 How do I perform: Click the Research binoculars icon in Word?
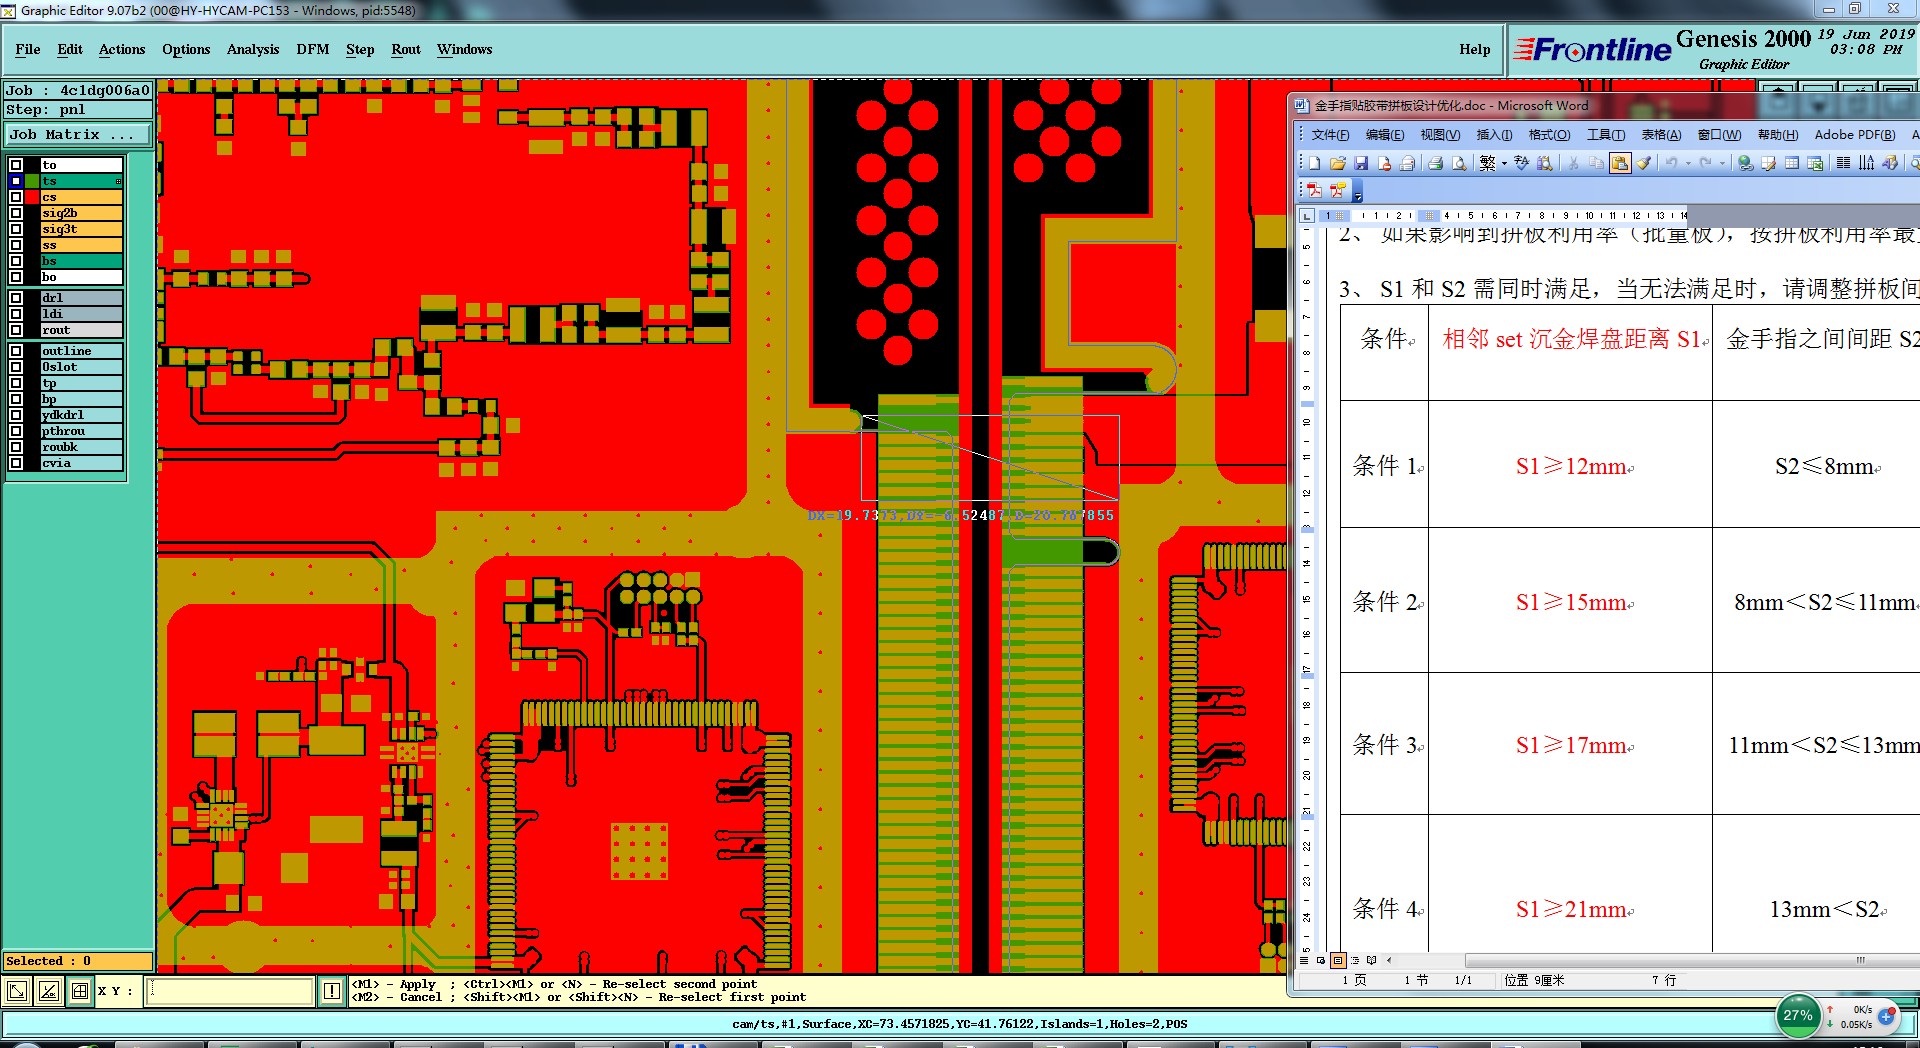pyautogui.click(x=1545, y=163)
